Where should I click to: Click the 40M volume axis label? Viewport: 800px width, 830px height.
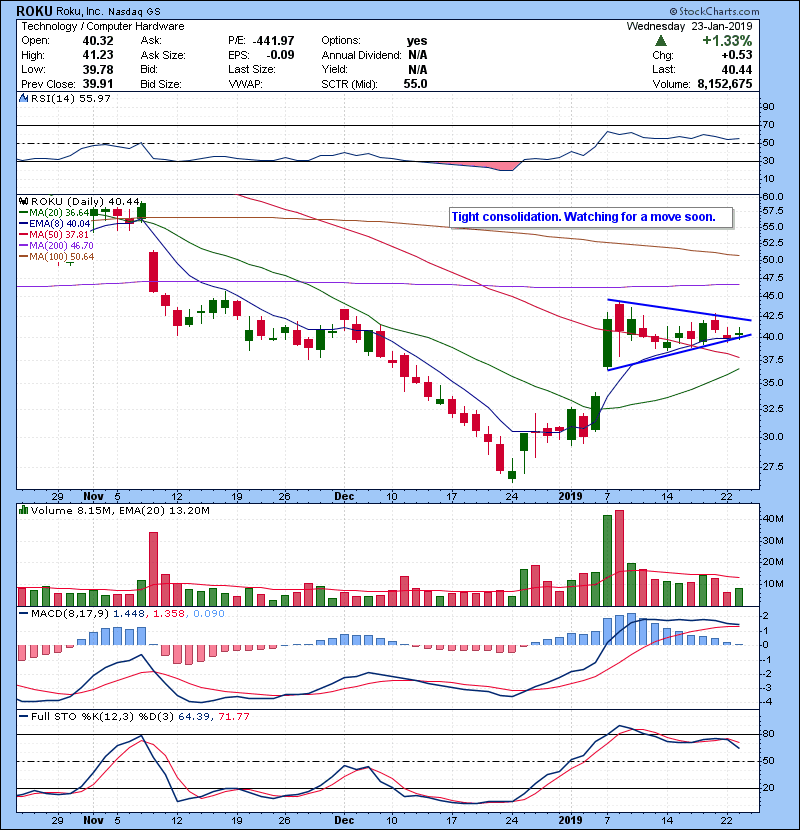pyautogui.click(x=772, y=519)
